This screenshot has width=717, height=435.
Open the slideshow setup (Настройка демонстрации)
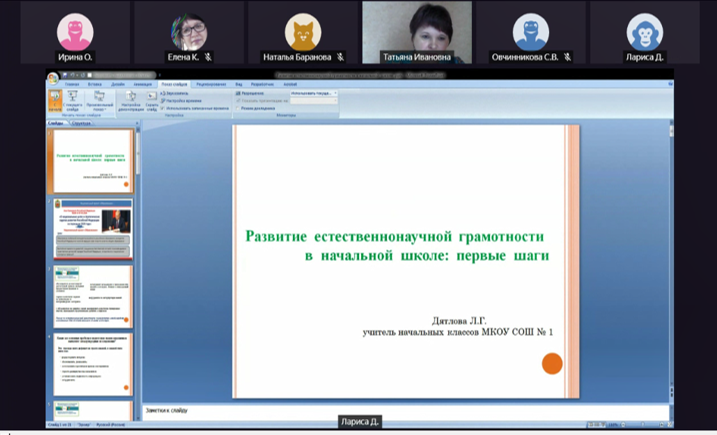click(130, 102)
